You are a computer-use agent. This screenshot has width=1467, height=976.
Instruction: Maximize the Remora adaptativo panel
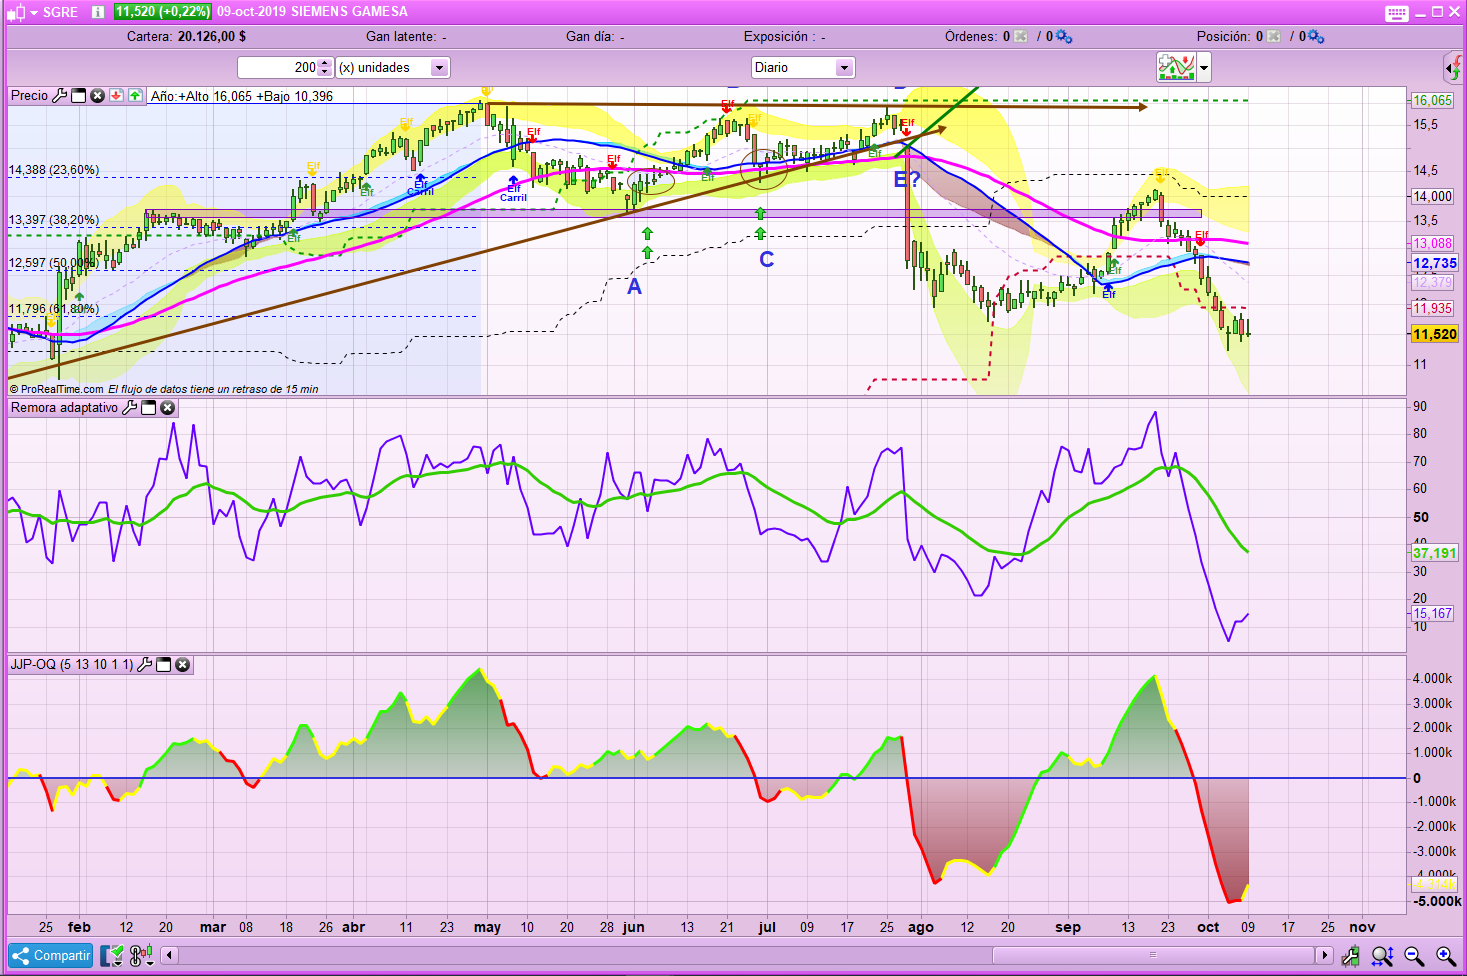click(x=148, y=408)
